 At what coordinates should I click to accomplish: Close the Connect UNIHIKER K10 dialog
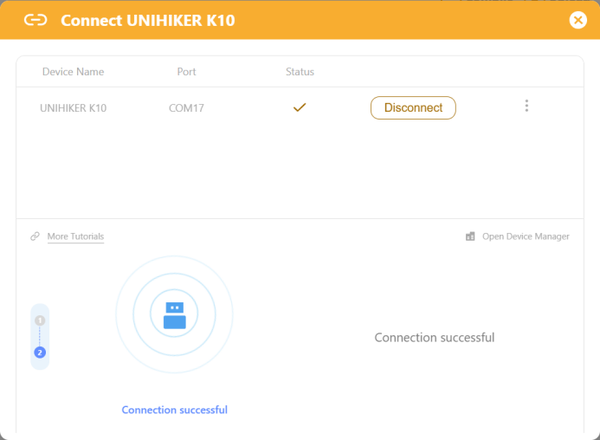click(578, 20)
